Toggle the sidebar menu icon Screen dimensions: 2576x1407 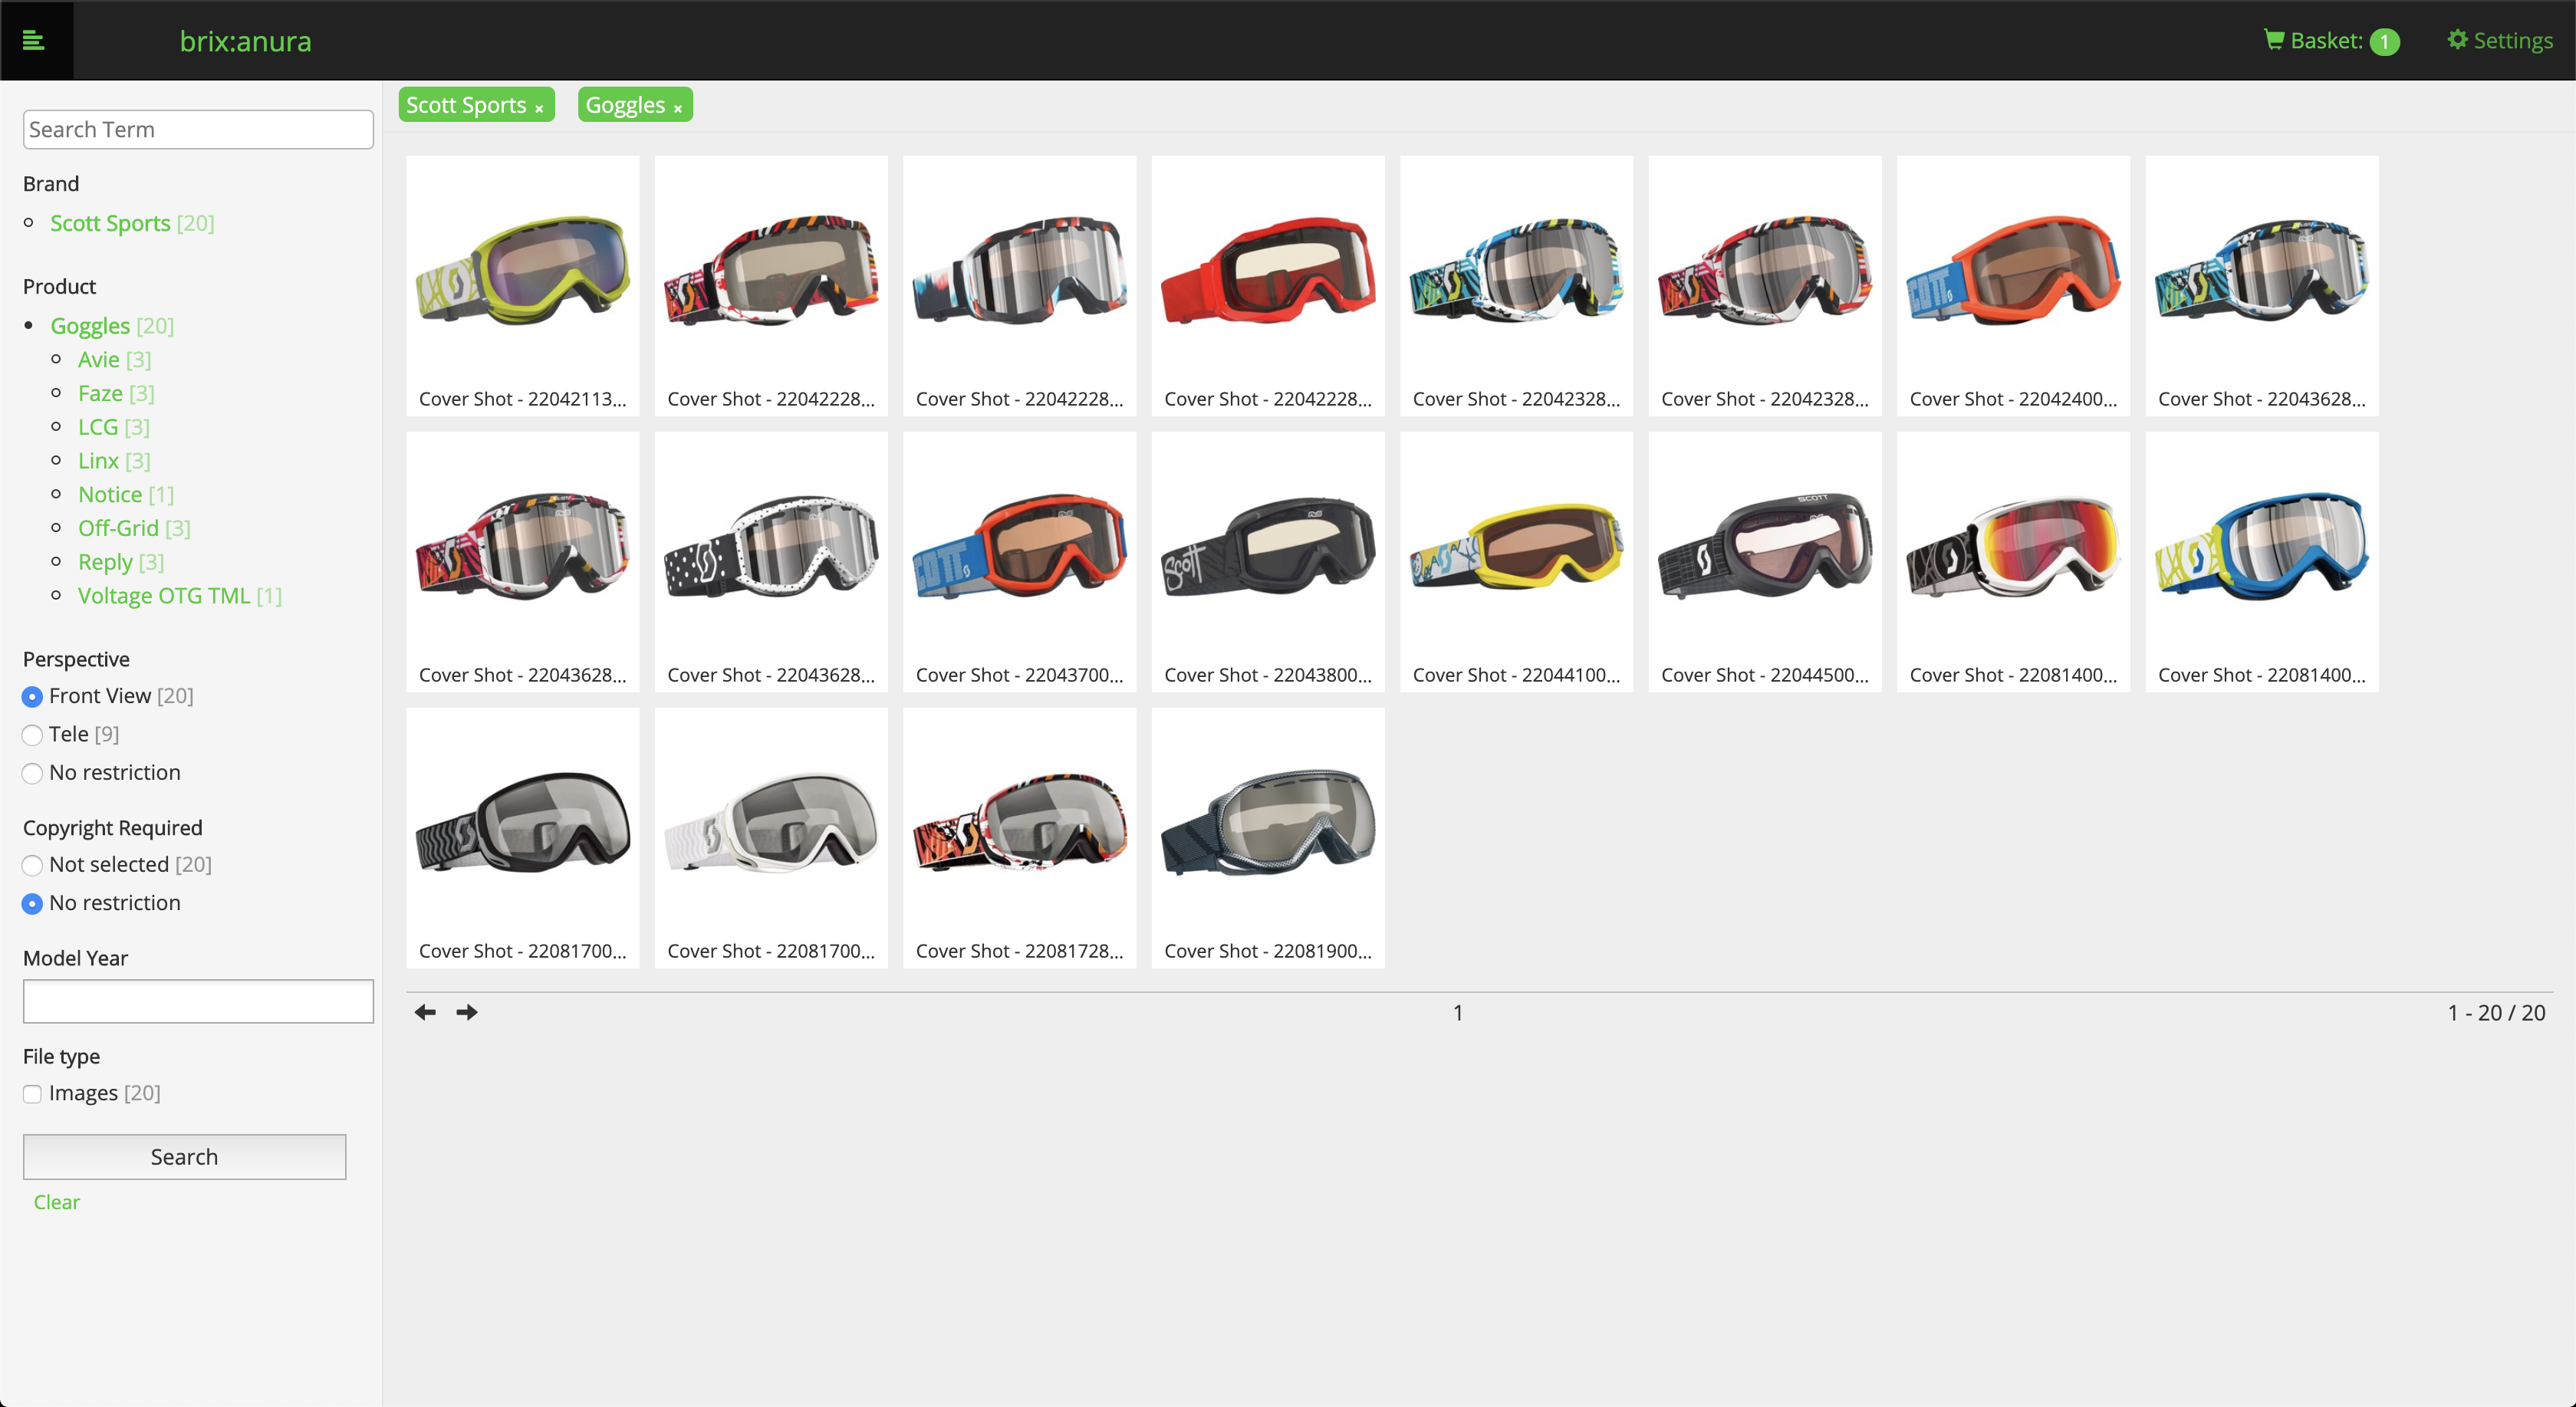[34, 40]
